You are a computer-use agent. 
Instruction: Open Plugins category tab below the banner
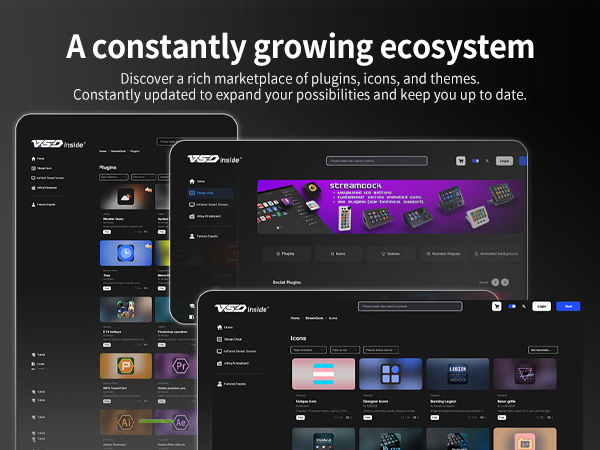pyautogui.click(x=286, y=254)
